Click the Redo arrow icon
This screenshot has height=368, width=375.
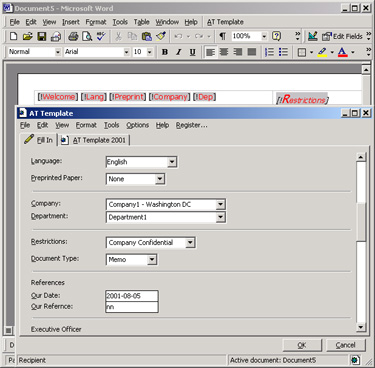tap(199, 36)
